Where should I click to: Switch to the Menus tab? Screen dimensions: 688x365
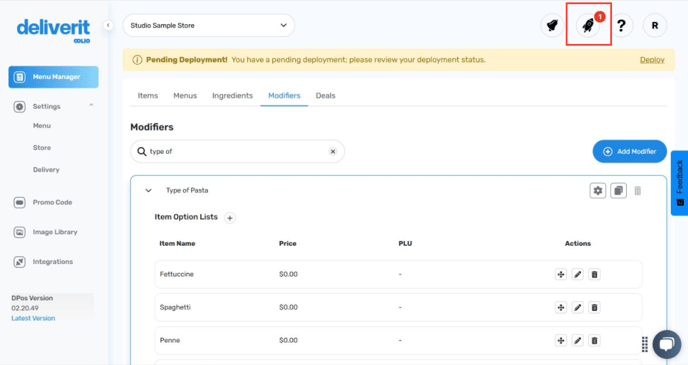pyautogui.click(x=185, y=96)
